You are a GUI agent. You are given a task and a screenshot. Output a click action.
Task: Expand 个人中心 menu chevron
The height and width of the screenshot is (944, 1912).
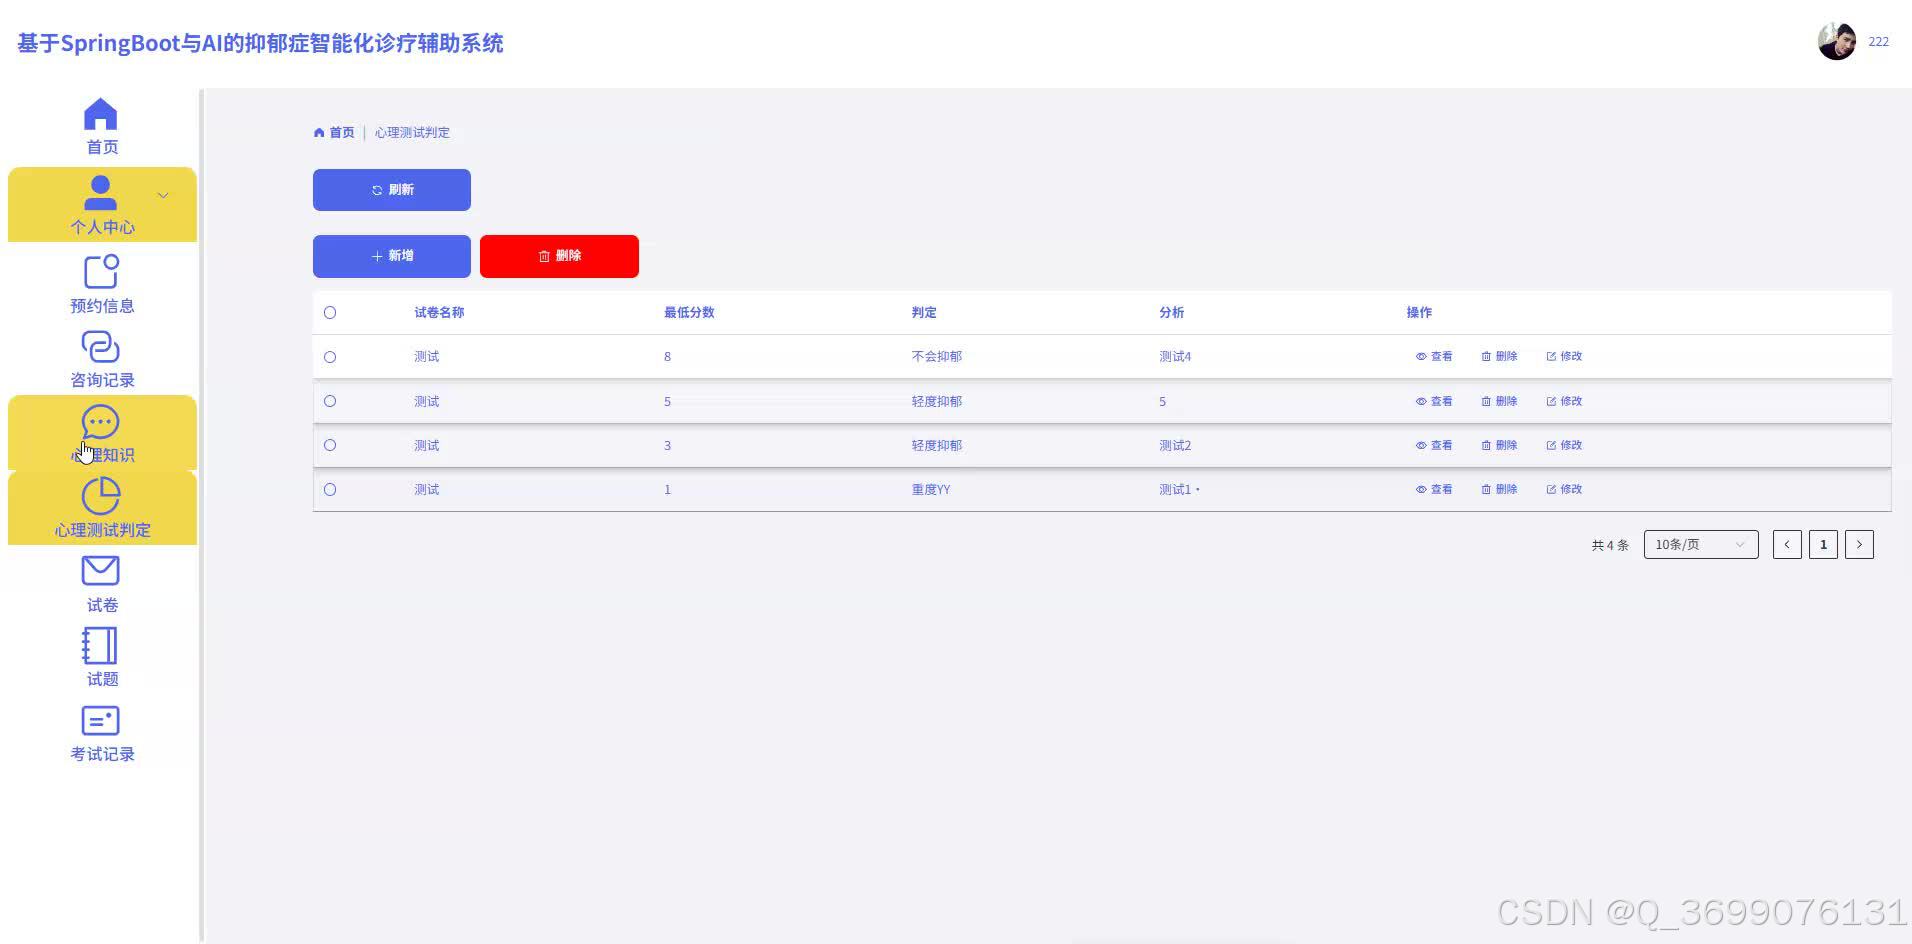point(163,195)
